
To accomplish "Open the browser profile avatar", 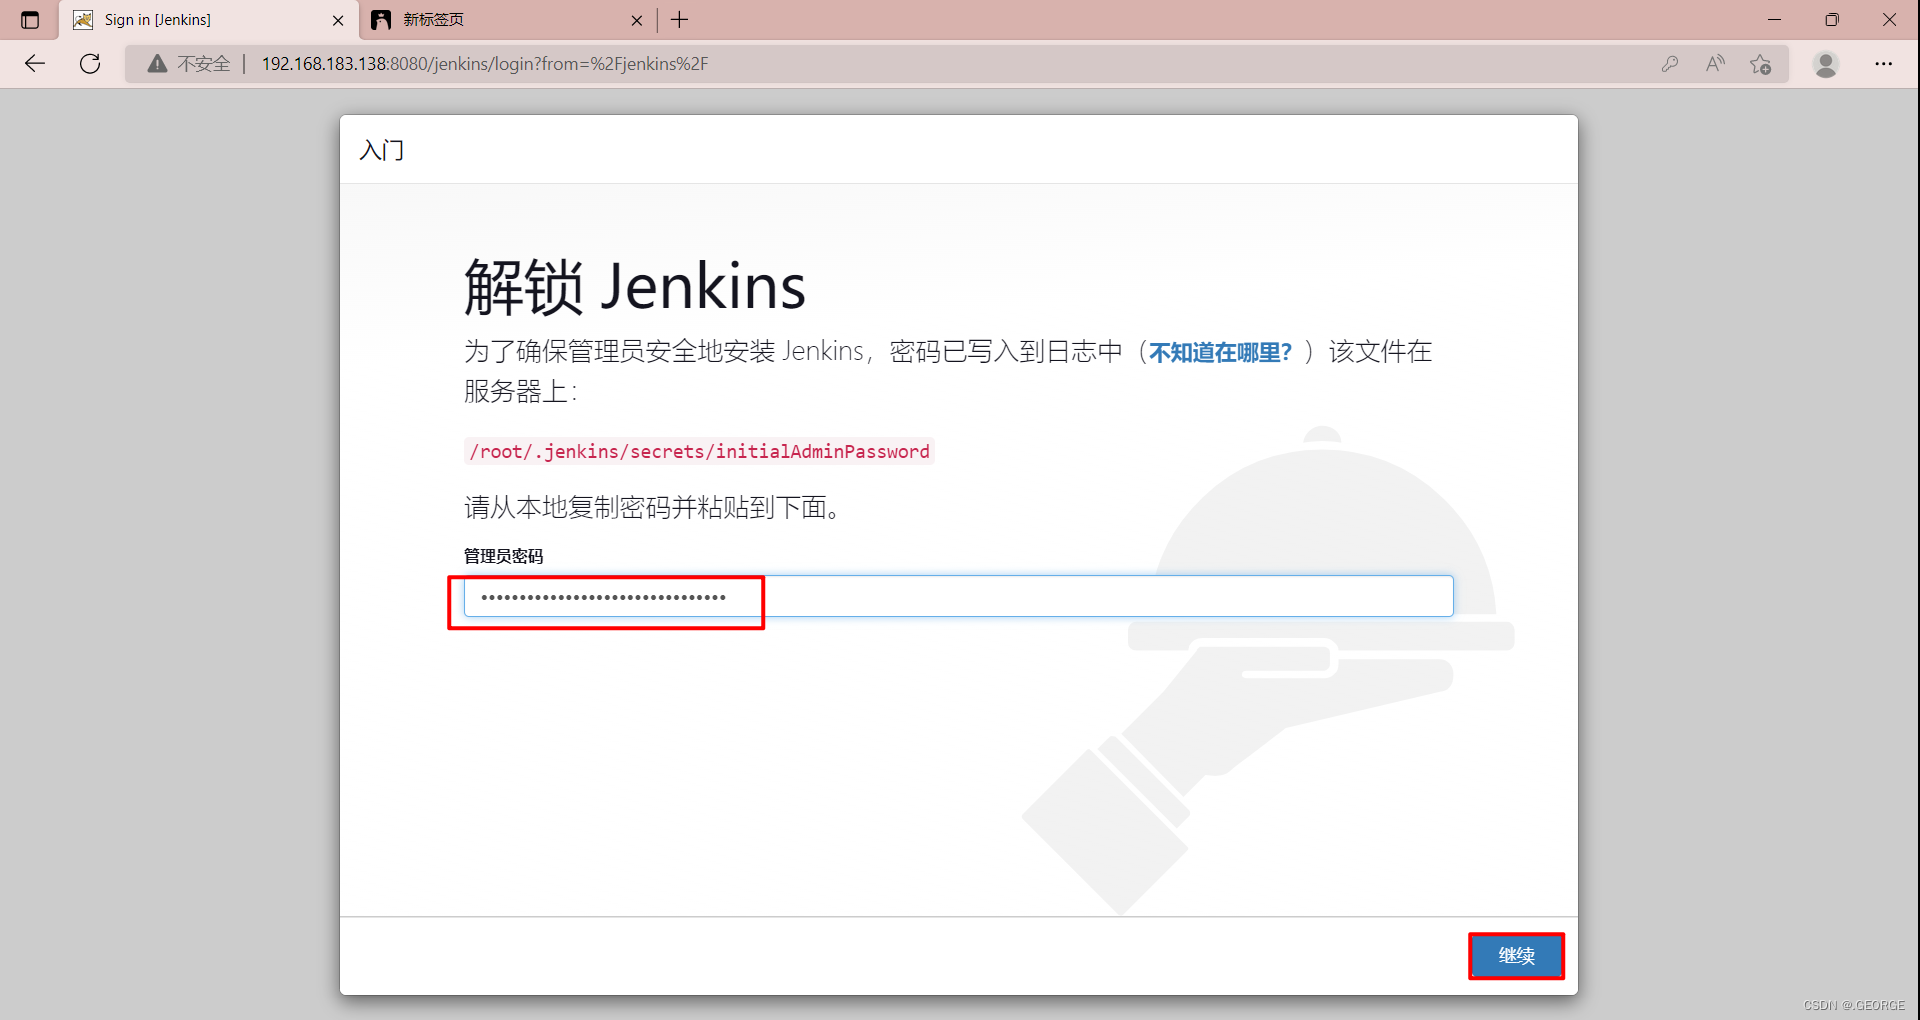I will pyautogui.click(x=1826, y=64).
